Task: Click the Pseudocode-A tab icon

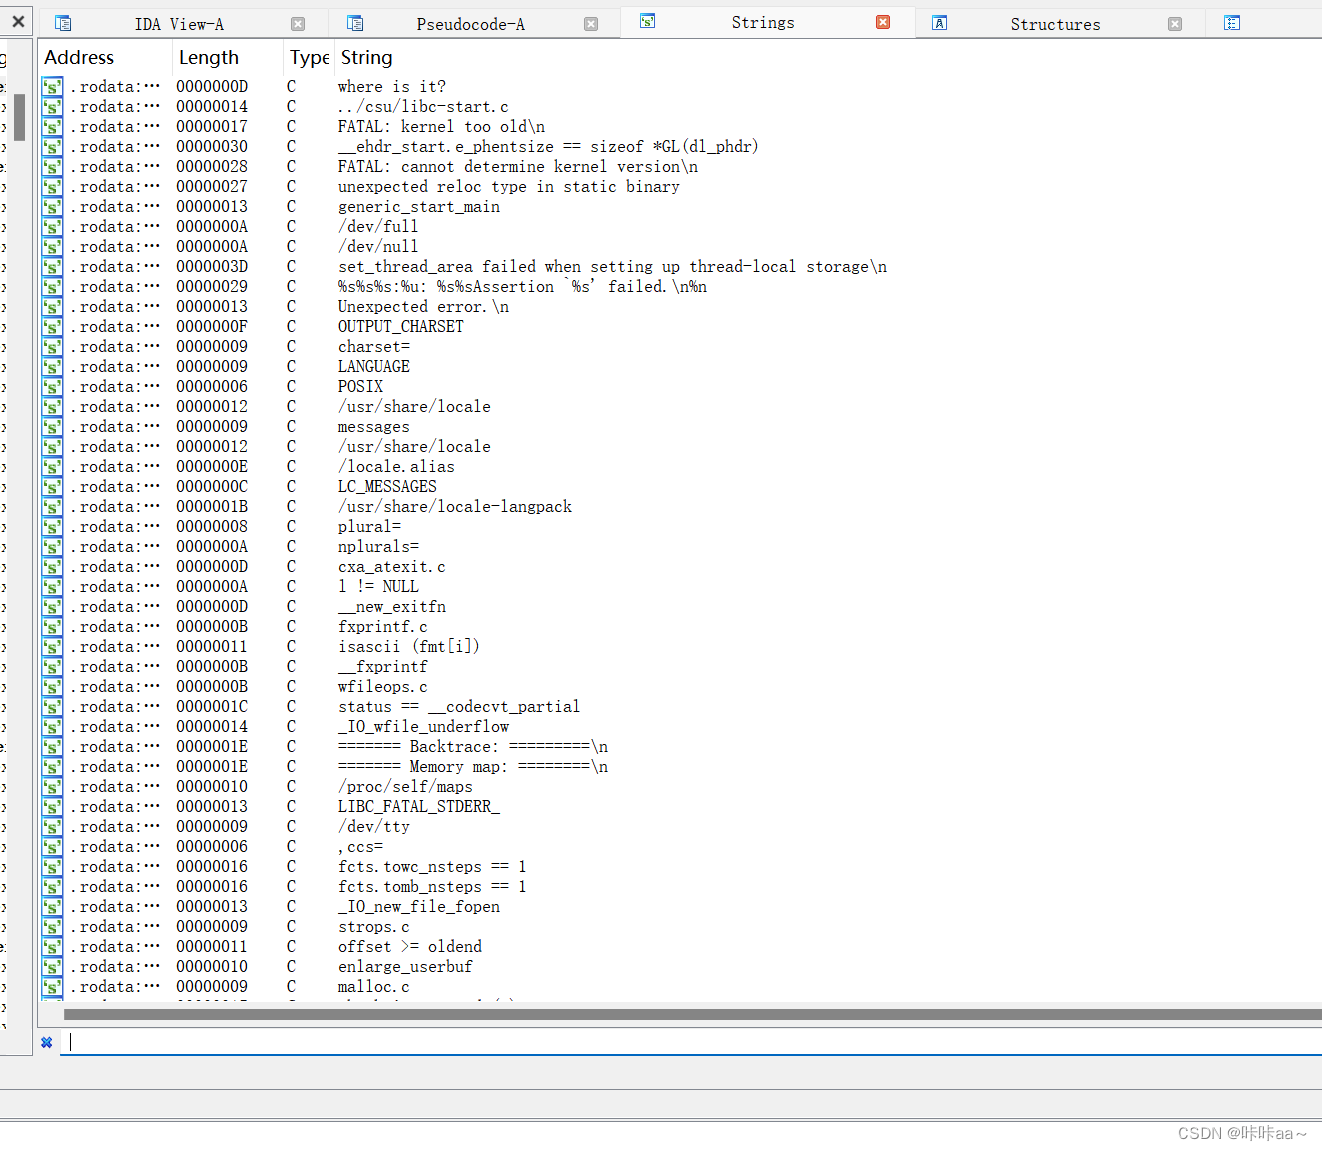Action: (x=354, y=21)
